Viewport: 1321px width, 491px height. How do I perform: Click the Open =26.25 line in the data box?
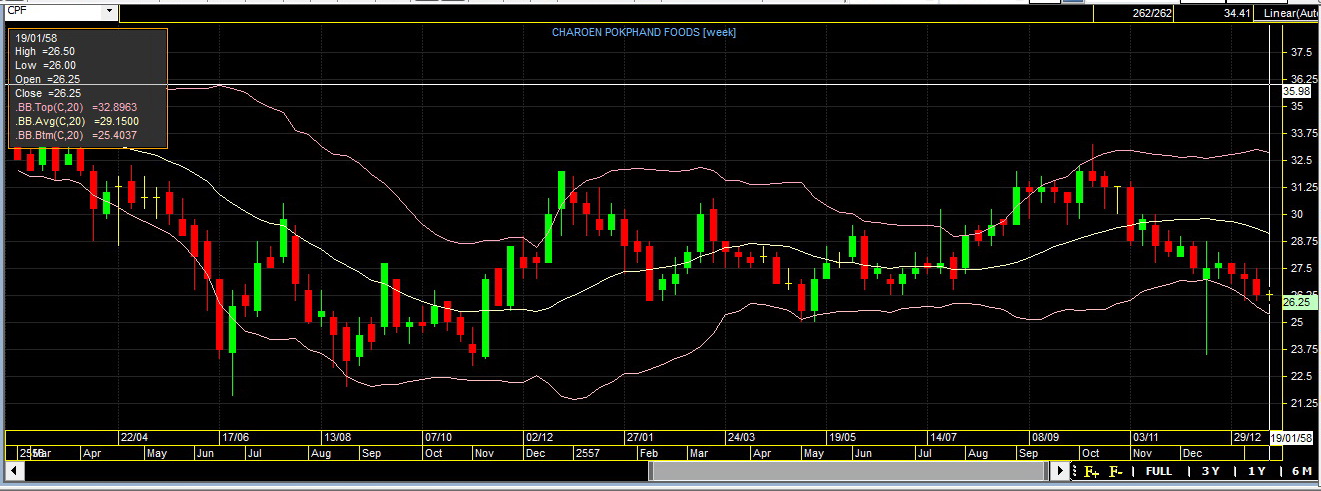click(47, 79)
